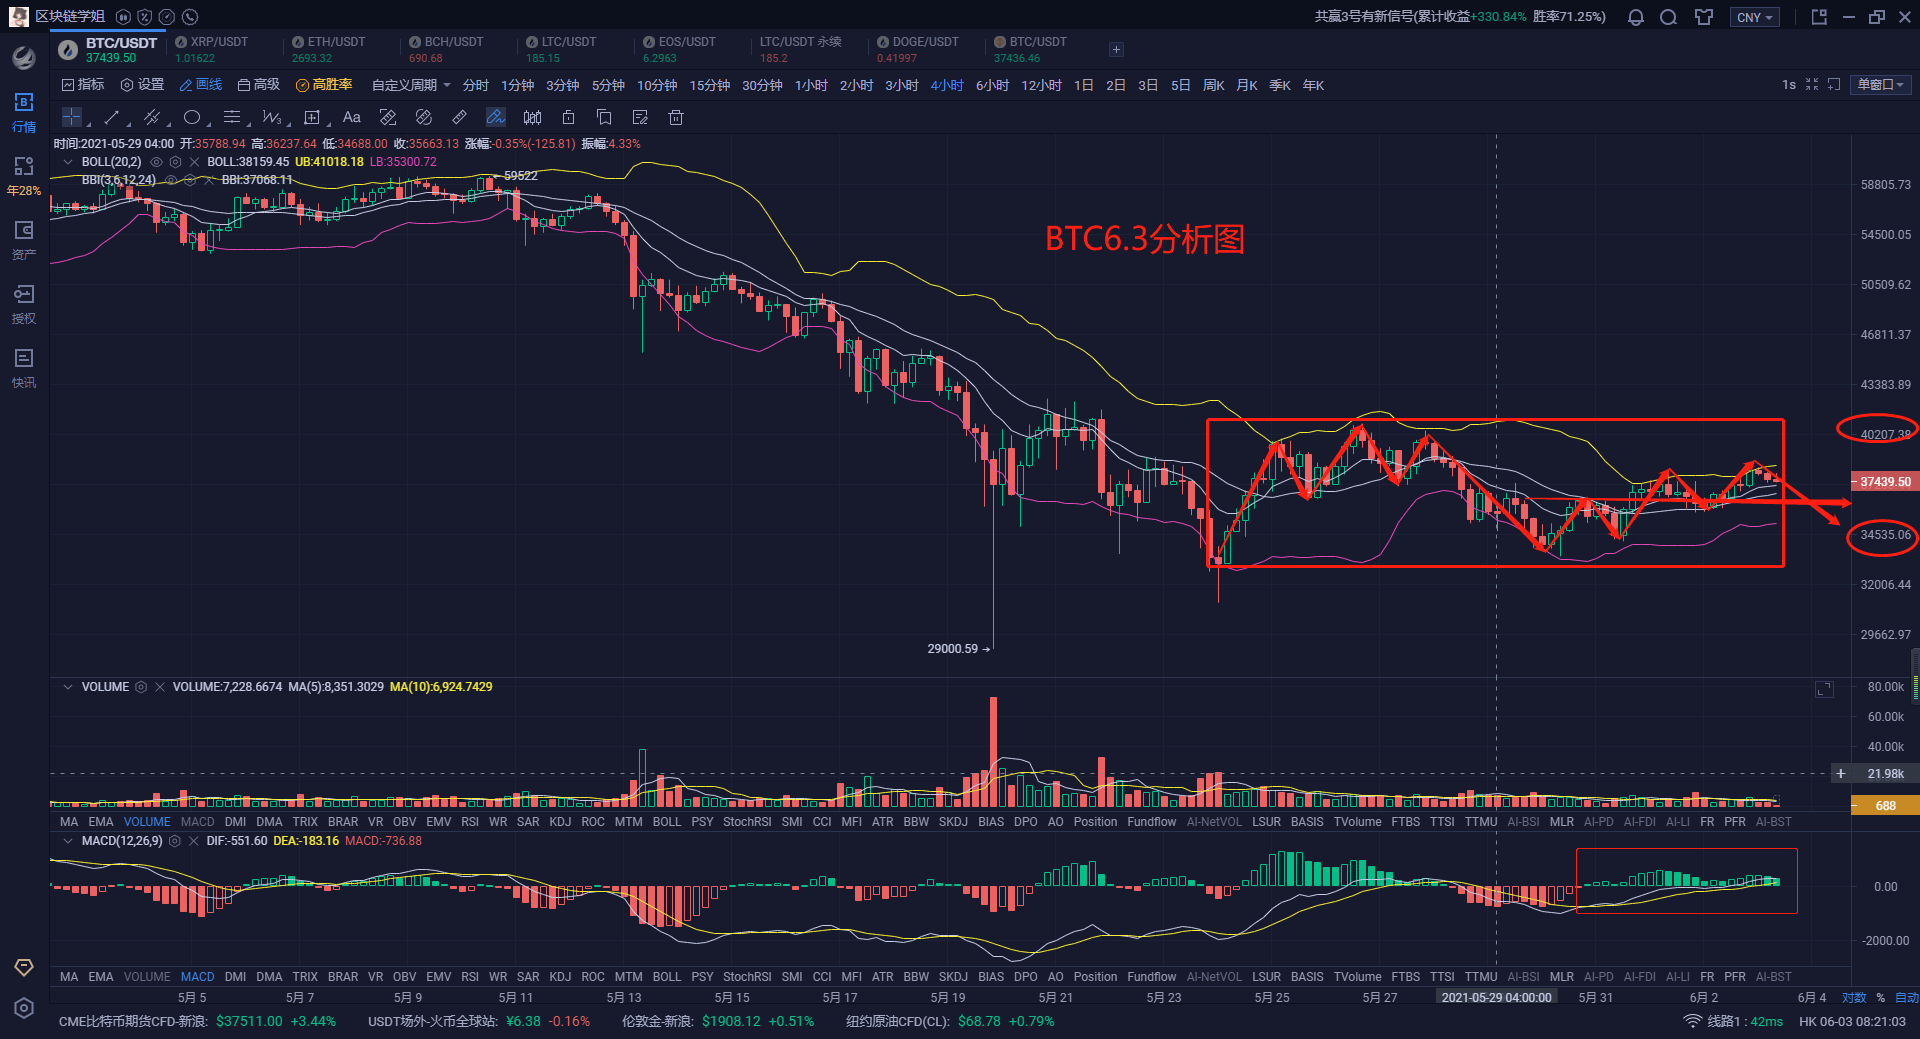
Task: Click fullscreen shrink arrows icon
Action: [x=1812, y=85]
